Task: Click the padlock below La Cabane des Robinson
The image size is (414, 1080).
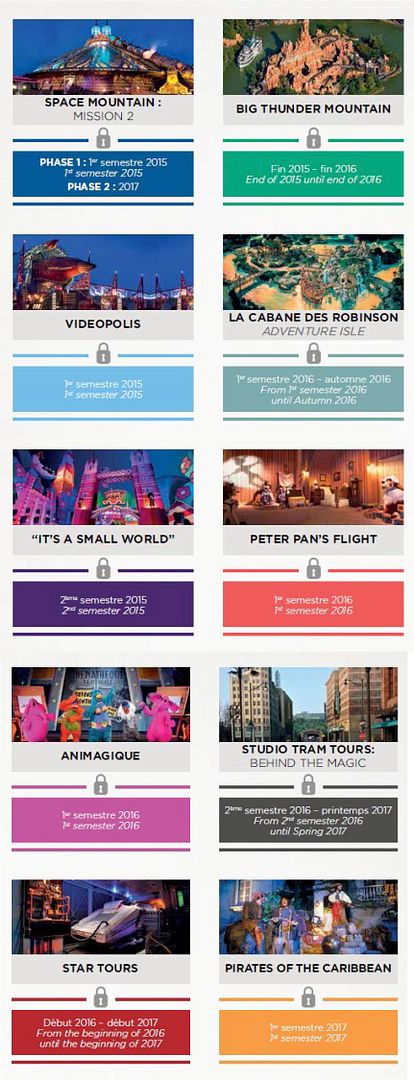Action: 313,354
